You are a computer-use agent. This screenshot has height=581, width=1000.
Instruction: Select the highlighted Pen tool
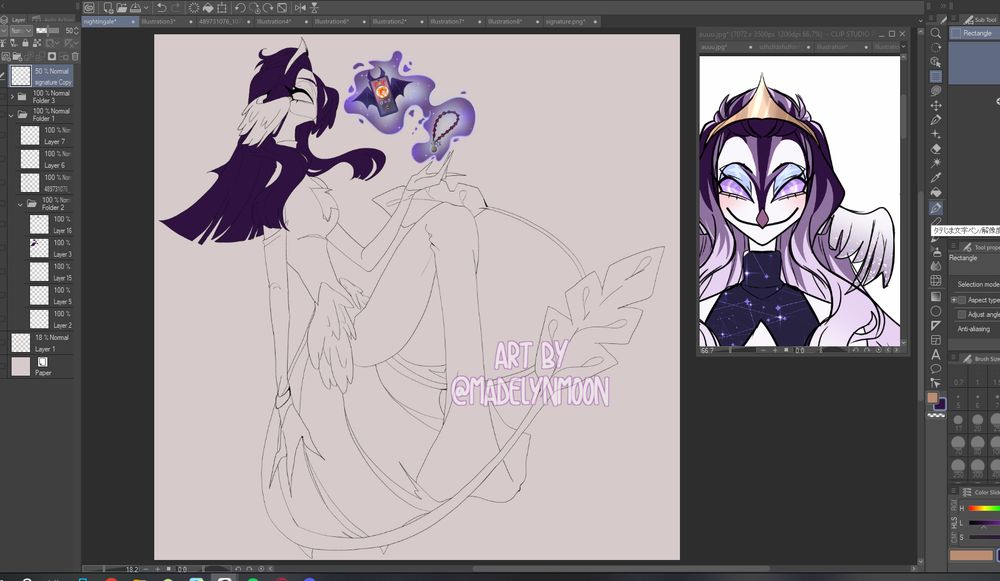click(936, 208)
